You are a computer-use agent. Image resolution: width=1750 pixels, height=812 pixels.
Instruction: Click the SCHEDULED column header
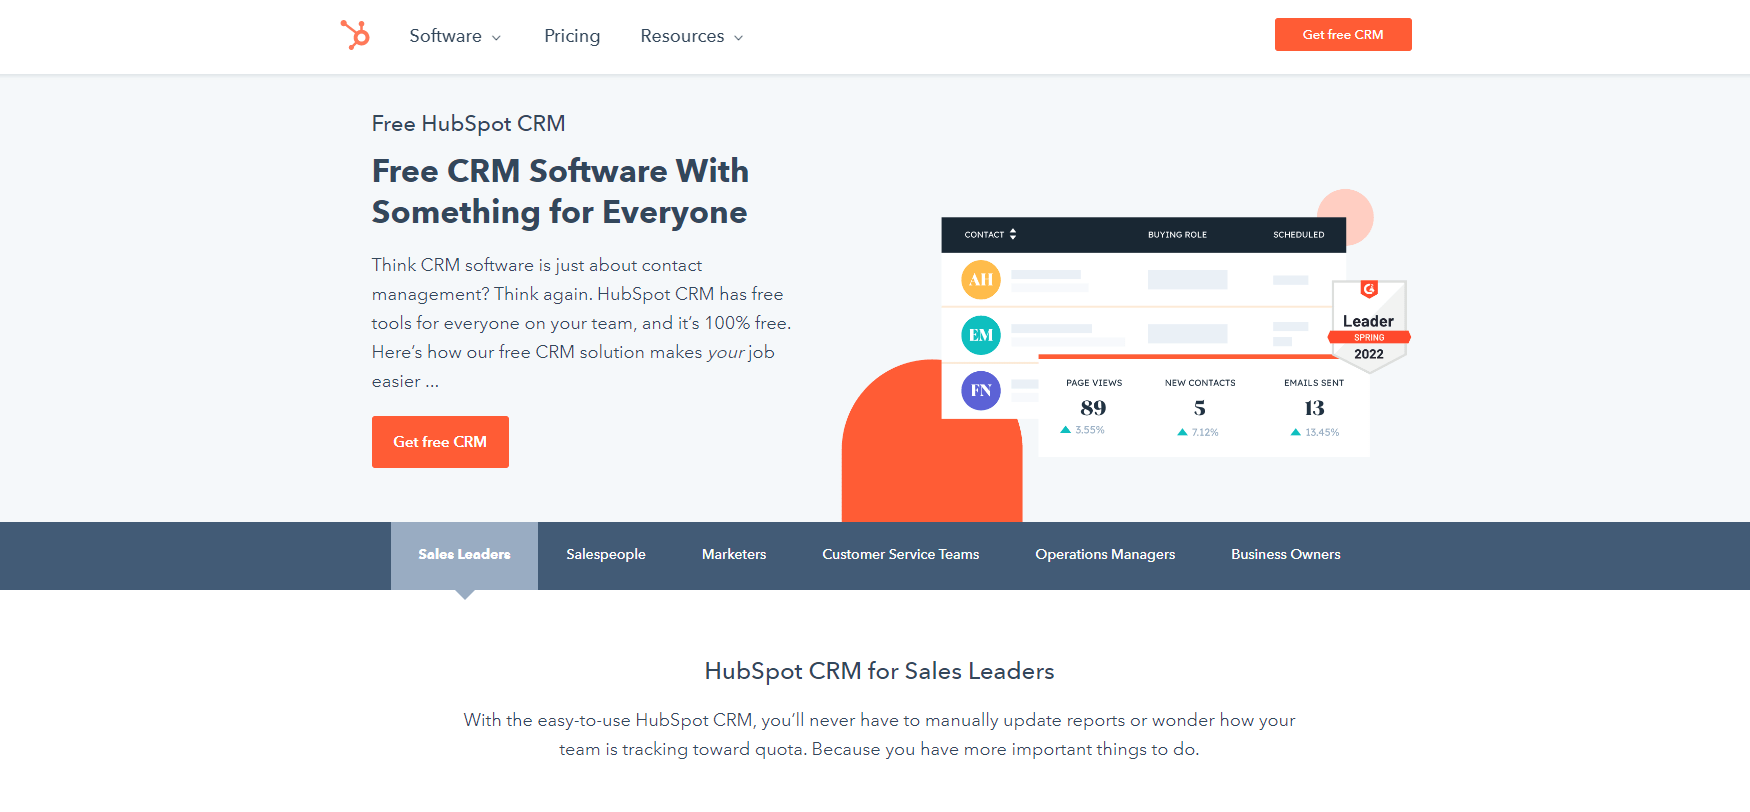[1298, 235]
